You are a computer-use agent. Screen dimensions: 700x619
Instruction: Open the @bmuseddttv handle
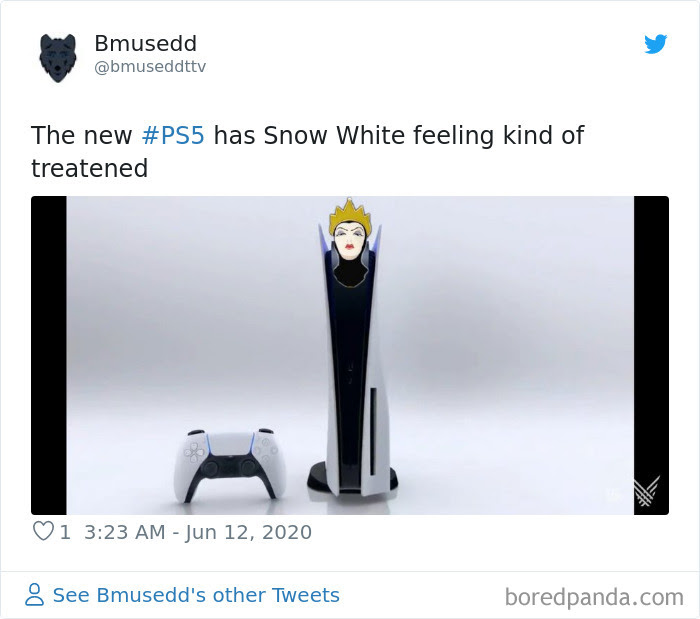(150, 67)
